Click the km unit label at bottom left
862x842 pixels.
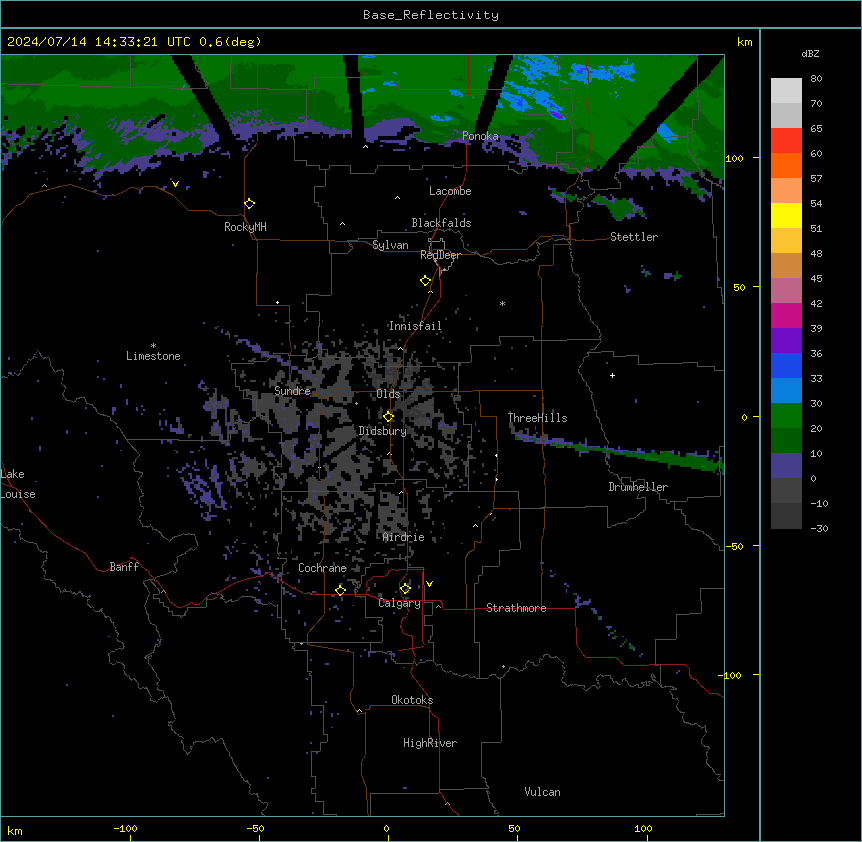(15, 830)
